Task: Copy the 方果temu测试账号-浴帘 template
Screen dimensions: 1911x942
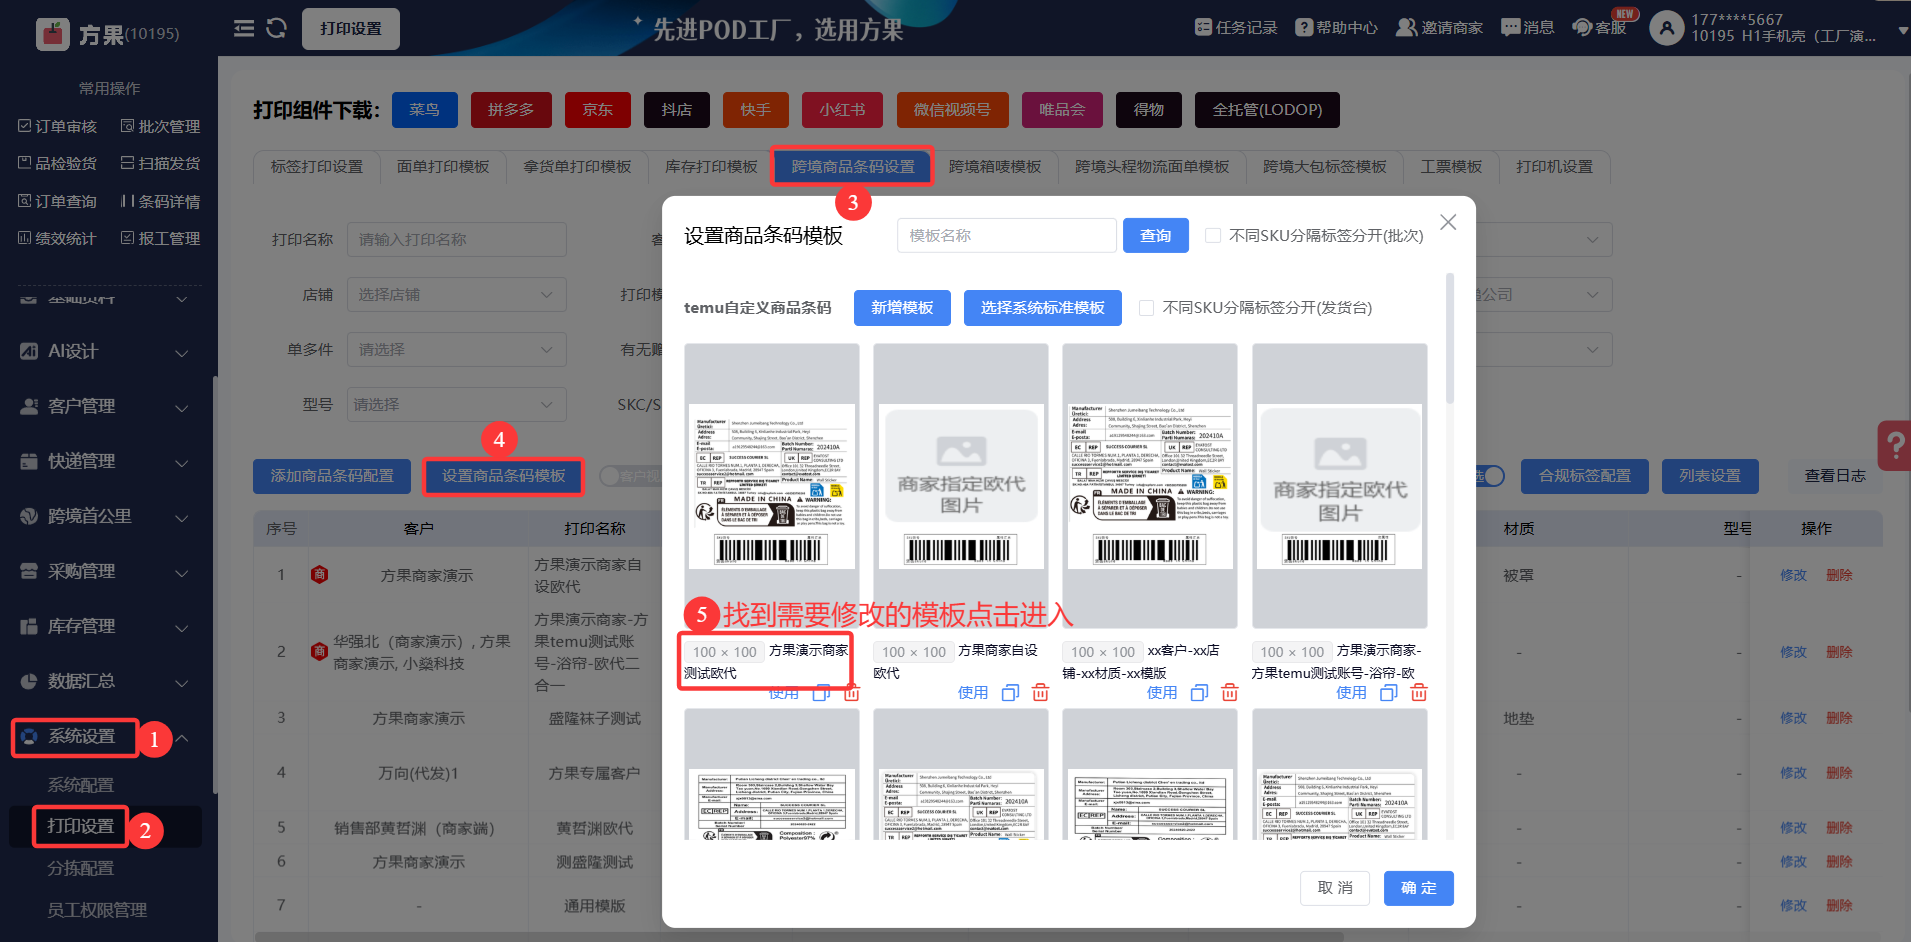Action: tap(1389, 693)
